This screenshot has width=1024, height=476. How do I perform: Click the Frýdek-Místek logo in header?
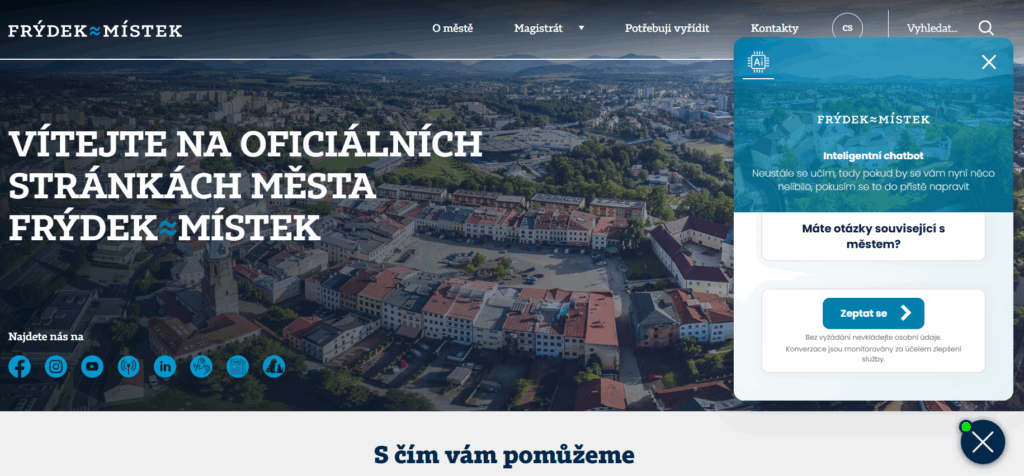coord(95,30)
